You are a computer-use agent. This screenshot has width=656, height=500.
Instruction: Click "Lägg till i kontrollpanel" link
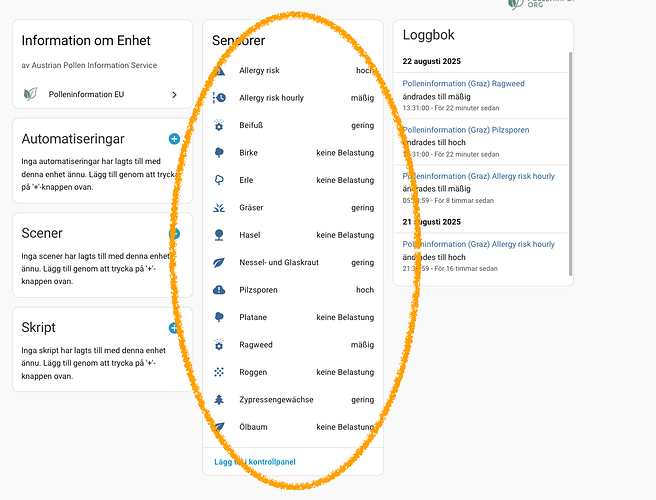pos(255,462)
